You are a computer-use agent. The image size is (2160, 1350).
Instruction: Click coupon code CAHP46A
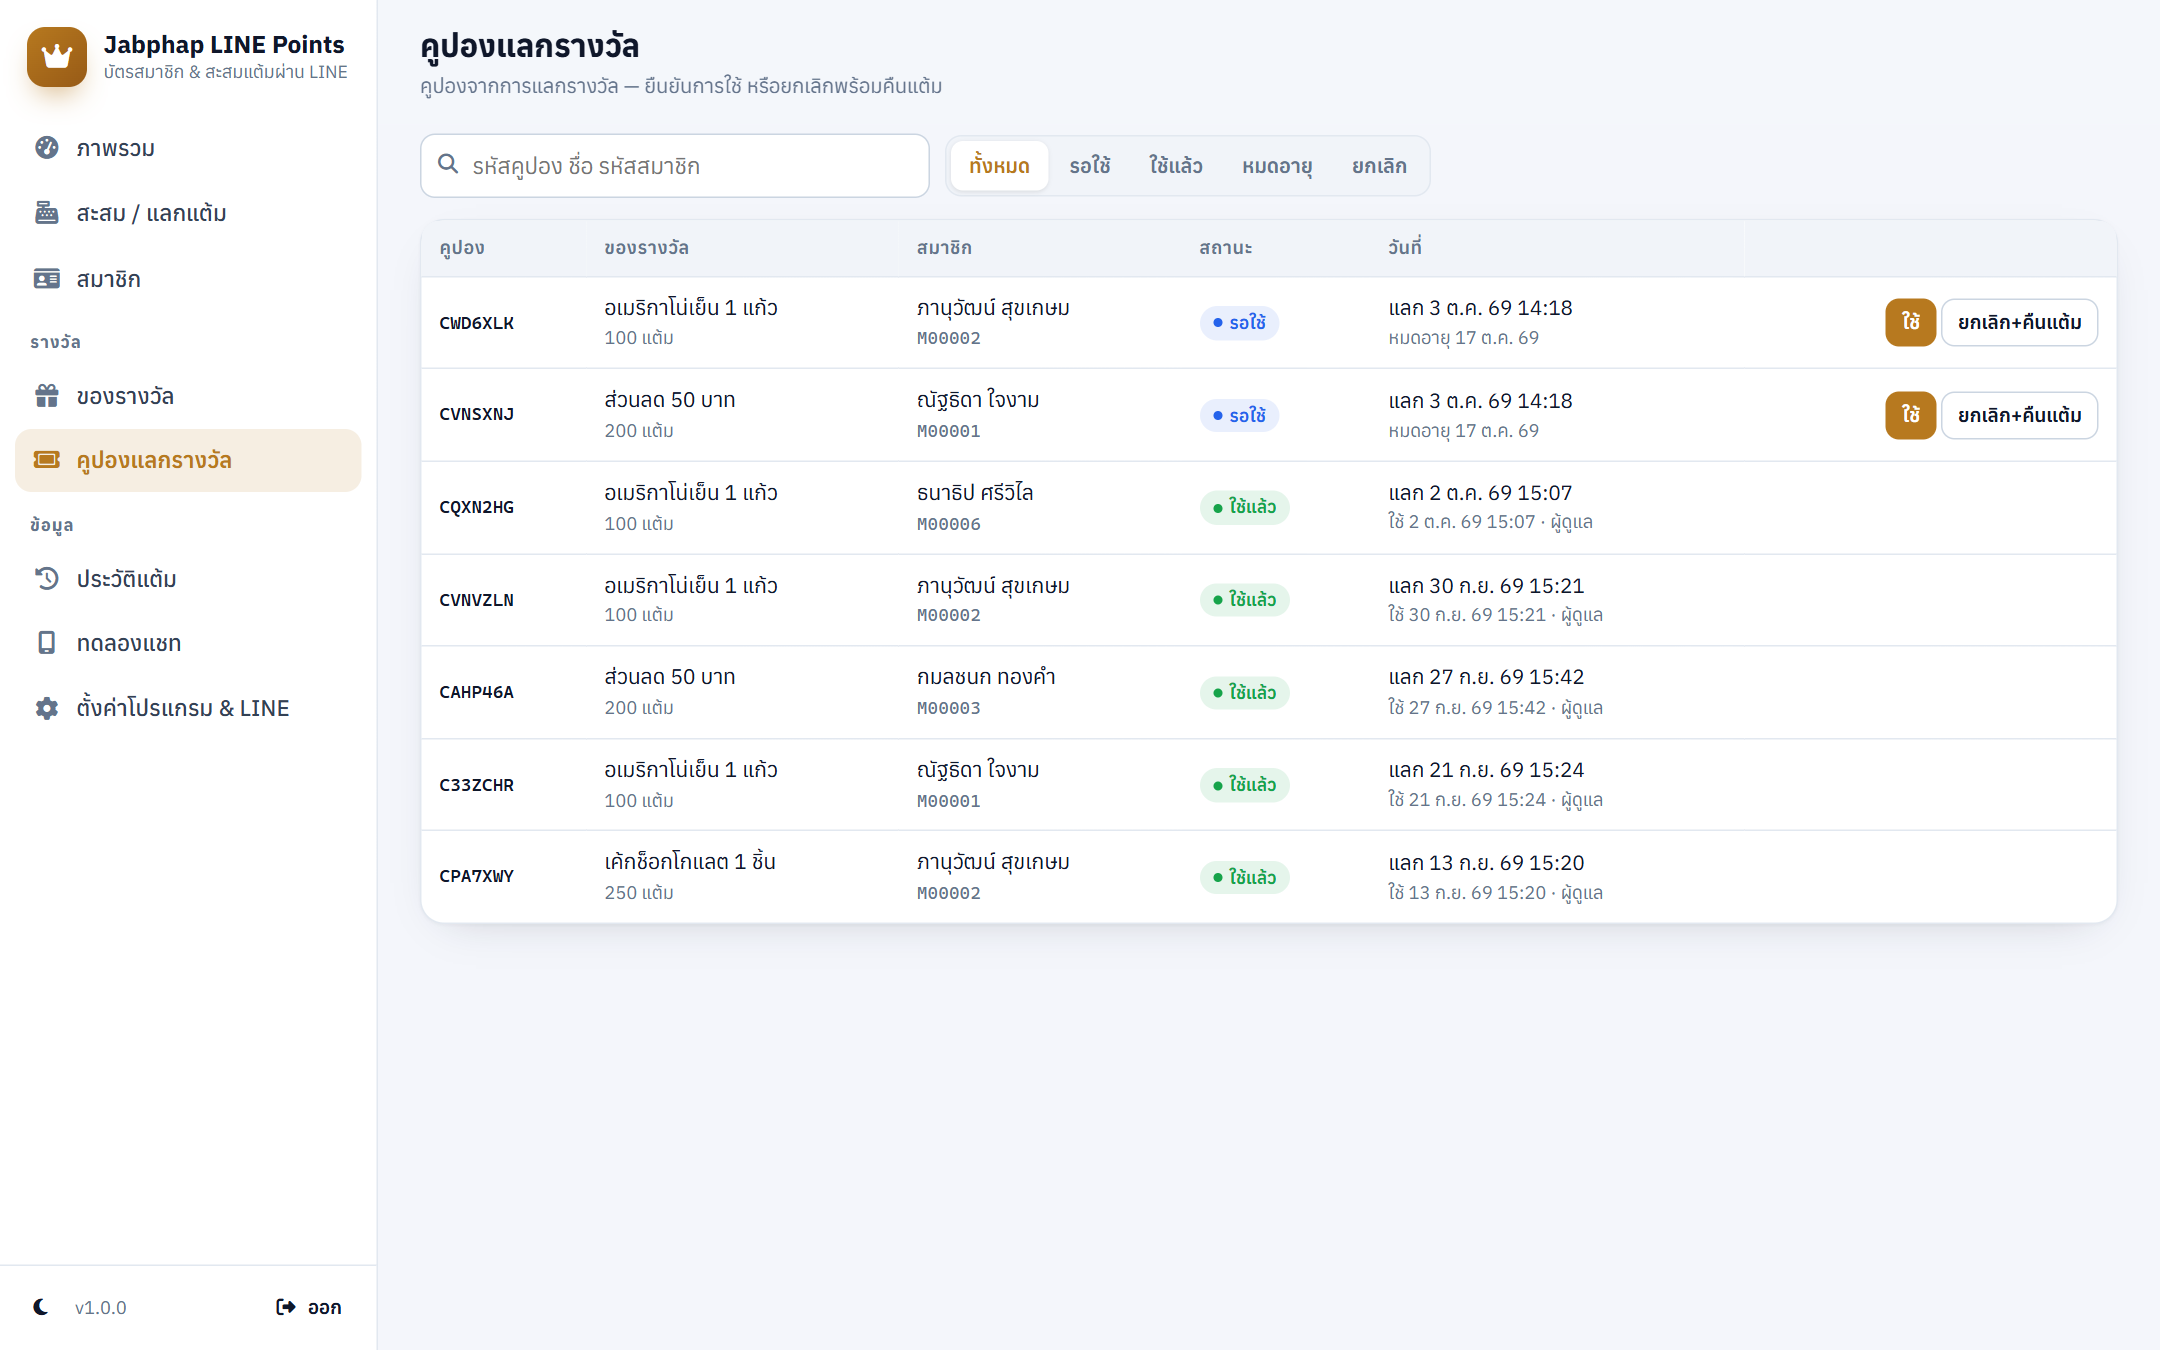[x=477, y=692]
